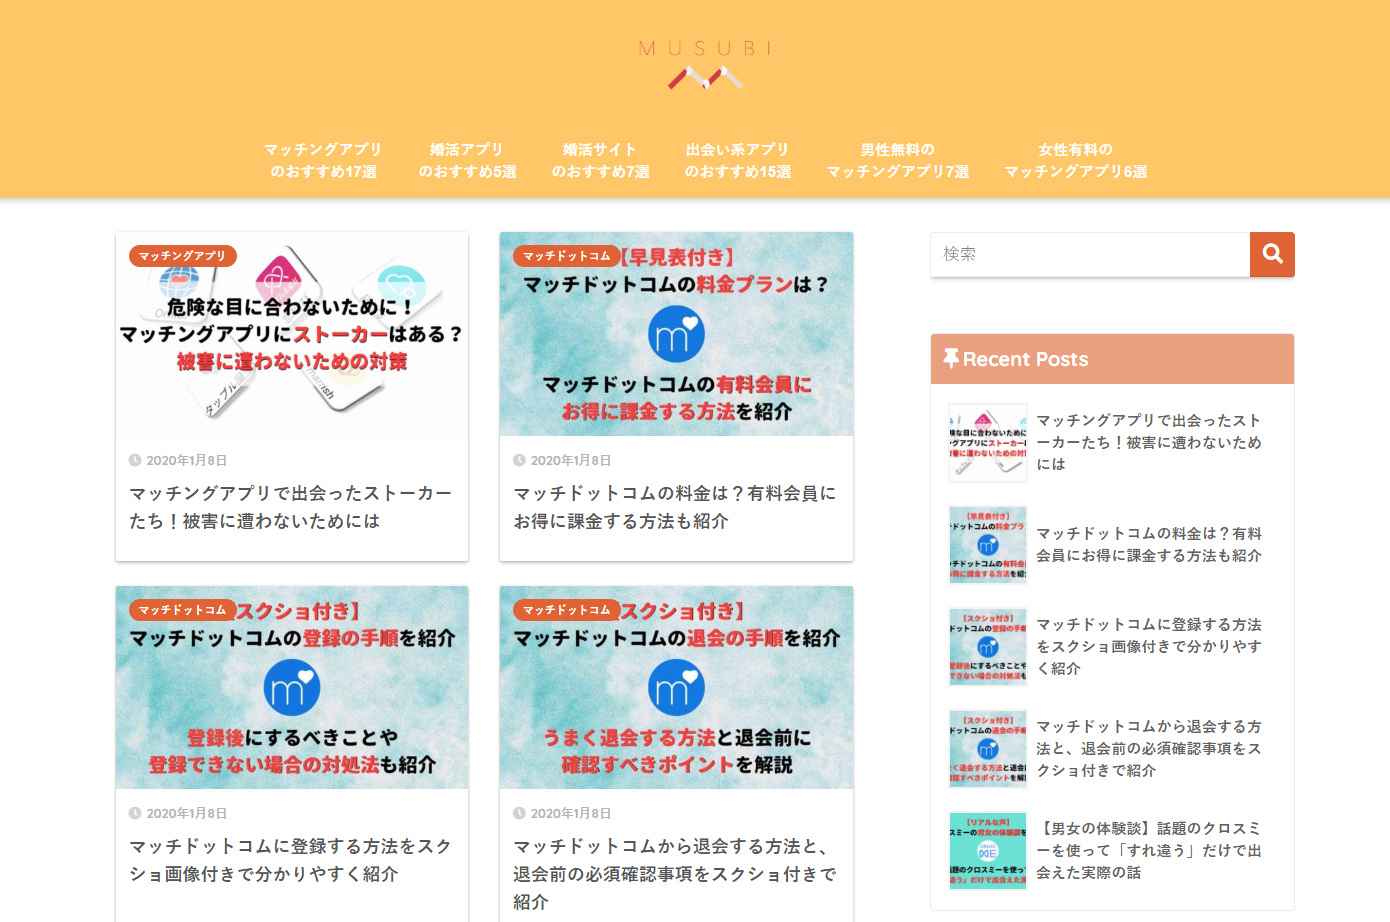Open post title マッチドットコムに登録する方法 in main grid
Viewport: 1390px width, 922px height.
(x=290, y=860)
